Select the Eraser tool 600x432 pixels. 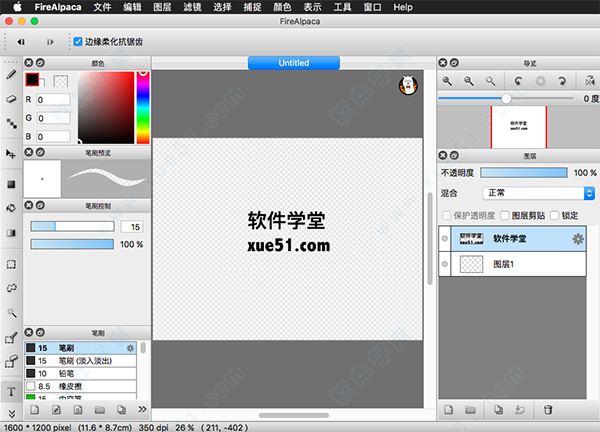point(11,99)
